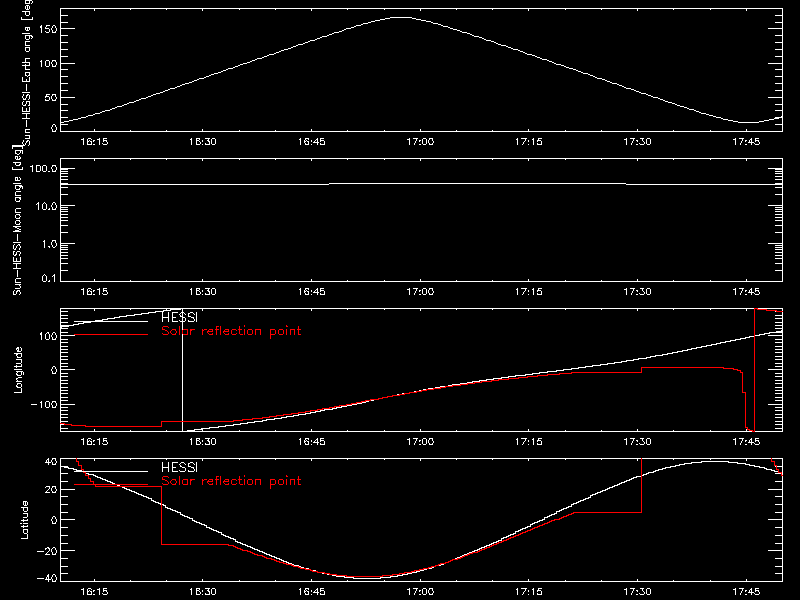
Task: Click the '100' tick on Earth angle axis
Action: click(x=47, y=63)
